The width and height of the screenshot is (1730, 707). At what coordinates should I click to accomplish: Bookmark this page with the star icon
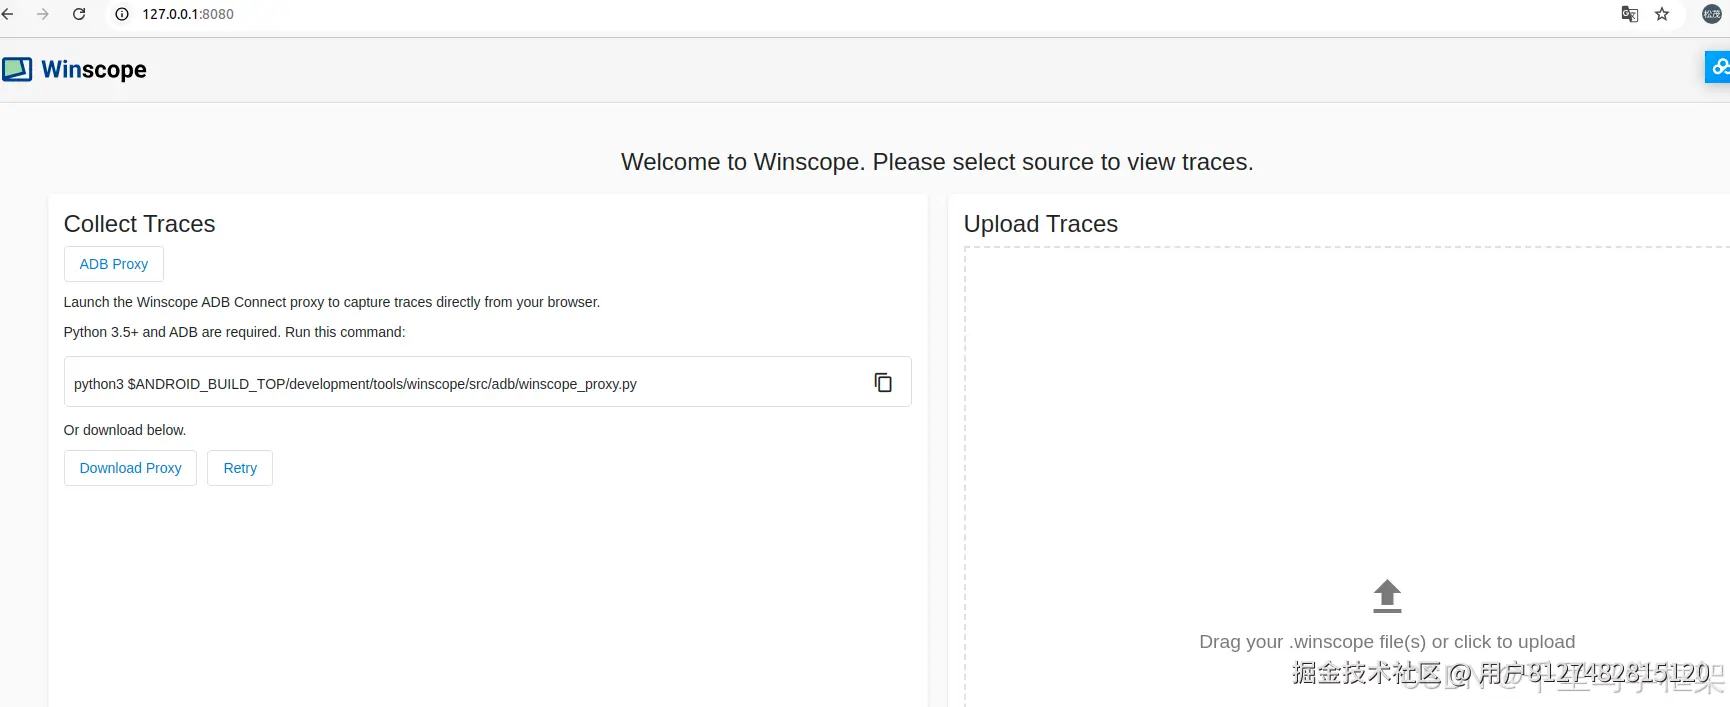click(1662, 14)
